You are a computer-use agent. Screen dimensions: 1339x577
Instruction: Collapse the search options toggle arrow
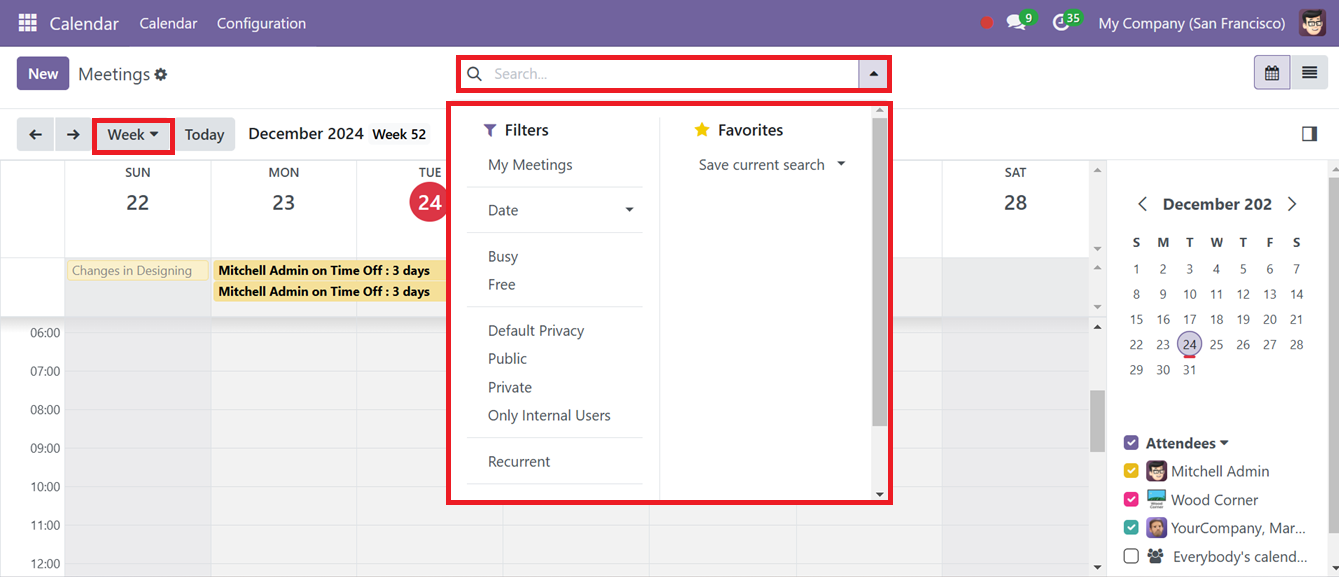874,74
